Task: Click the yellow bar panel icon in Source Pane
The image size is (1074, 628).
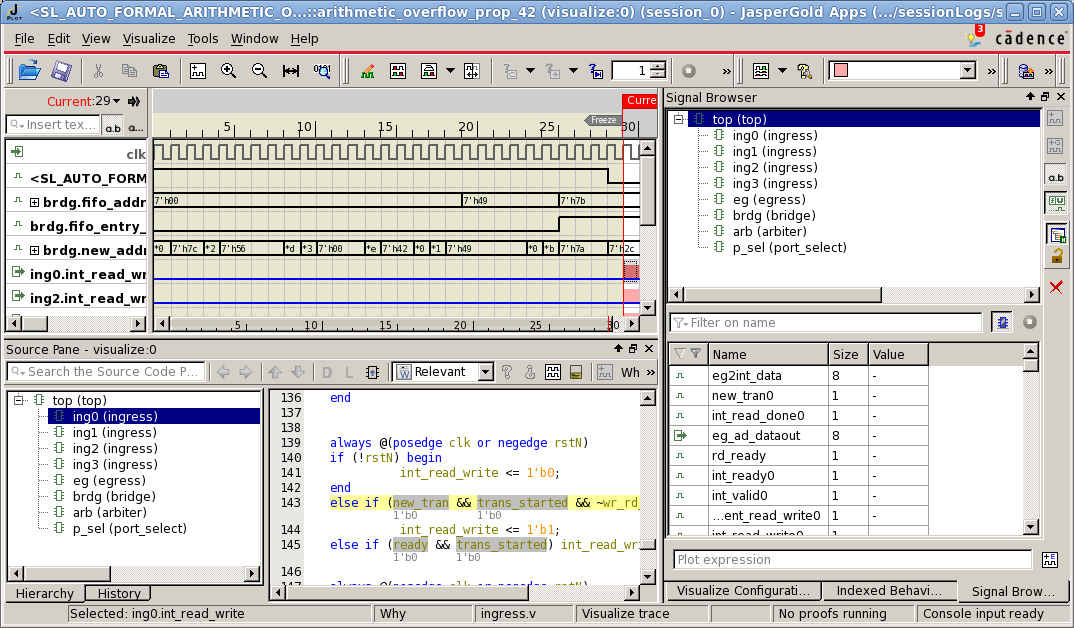Action: [x=576, y=372]
